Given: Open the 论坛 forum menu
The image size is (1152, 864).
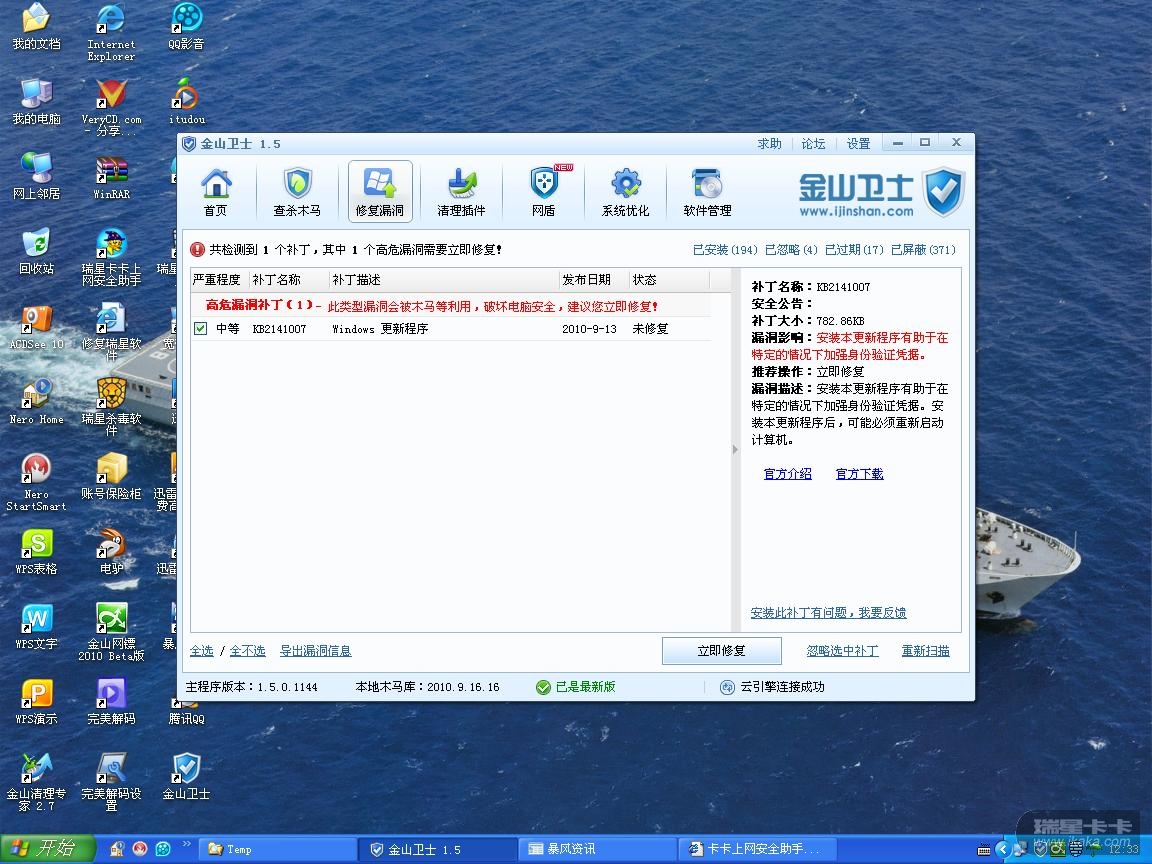Looking at the screenshot, I should [x=813, y=143].
